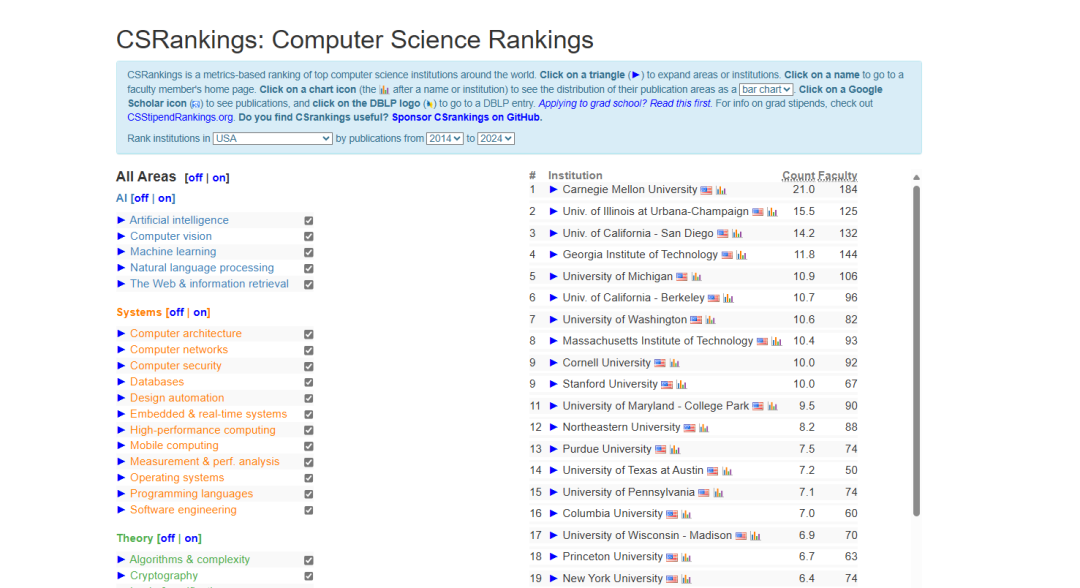Click chart icon for University of Pennsylvania
Viewport: 1080px width, 588px height.
click(718, 493)
